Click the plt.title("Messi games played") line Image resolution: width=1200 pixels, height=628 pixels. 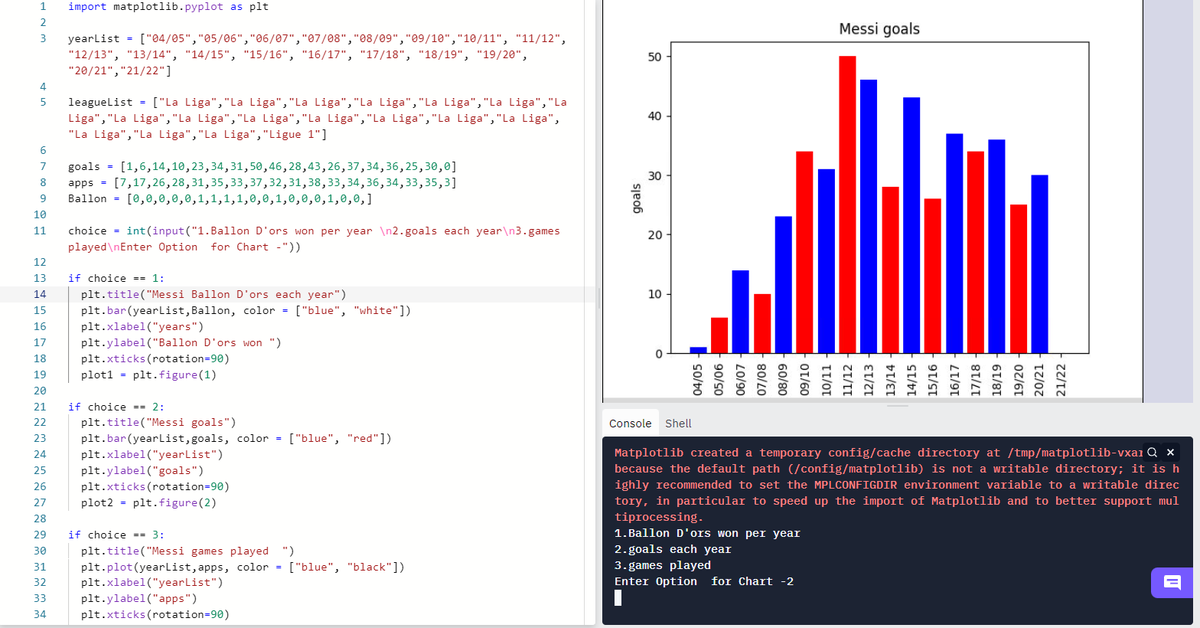pyautogui.click(x=185, y=551)
